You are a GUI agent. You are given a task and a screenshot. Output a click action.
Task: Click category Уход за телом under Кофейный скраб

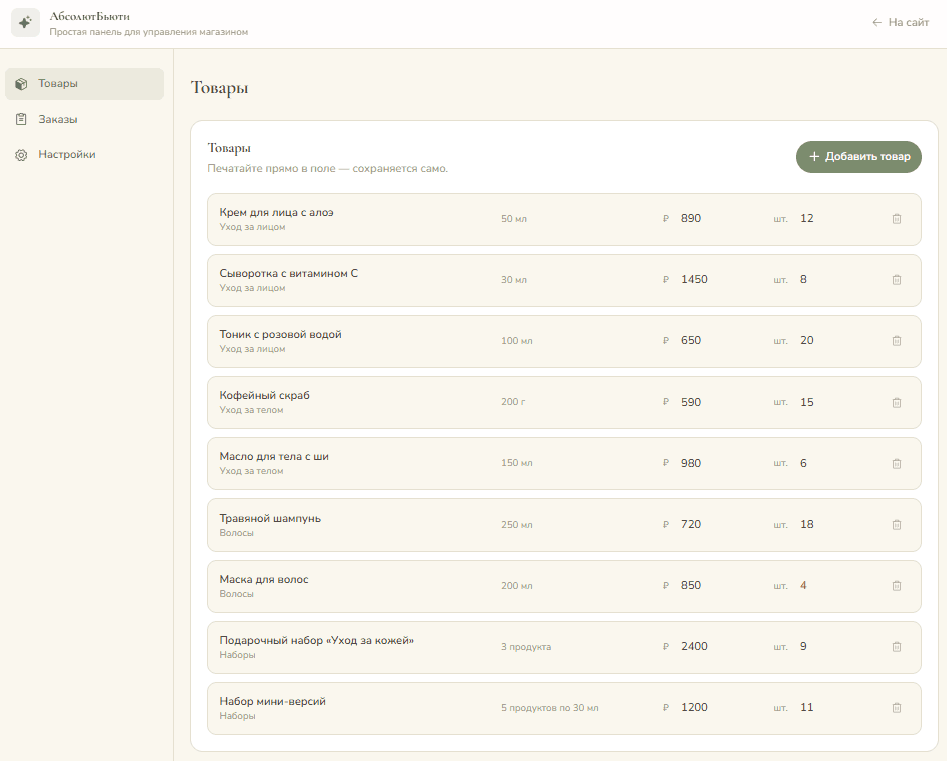click(x=251, y=410)
